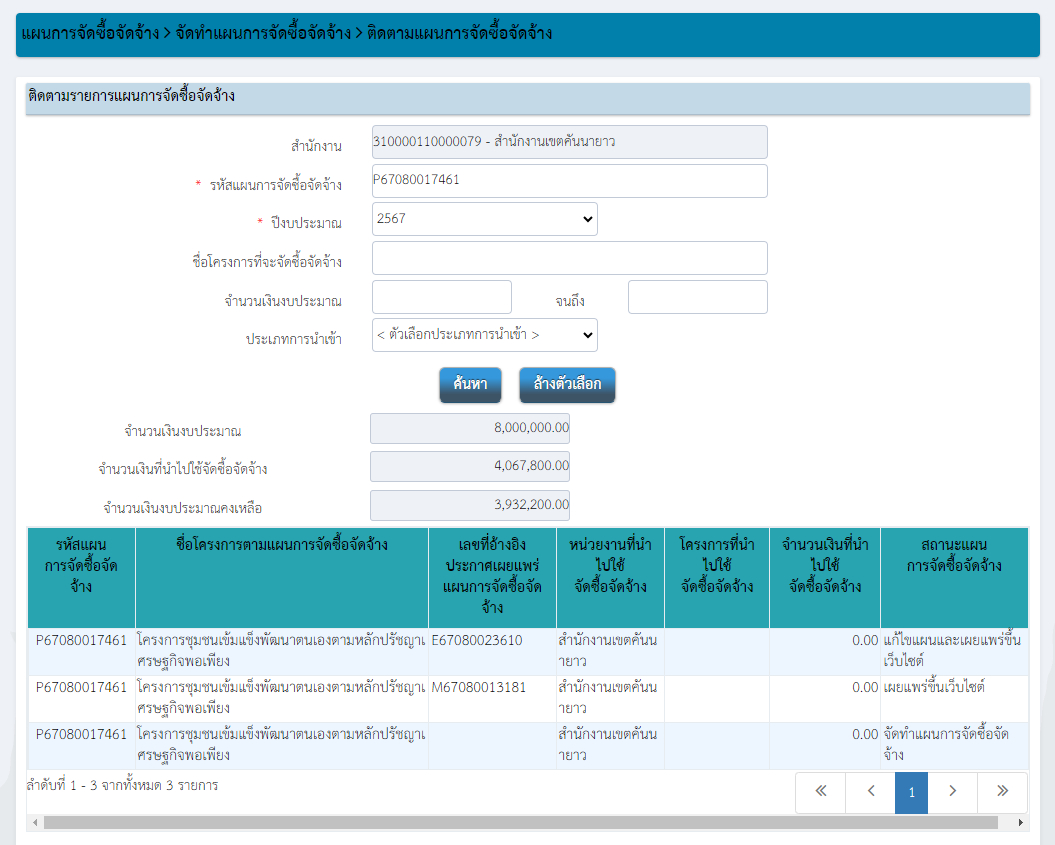Click the จนถึง ending budget amount field
1055x845 pixels.
coord(697,297)
